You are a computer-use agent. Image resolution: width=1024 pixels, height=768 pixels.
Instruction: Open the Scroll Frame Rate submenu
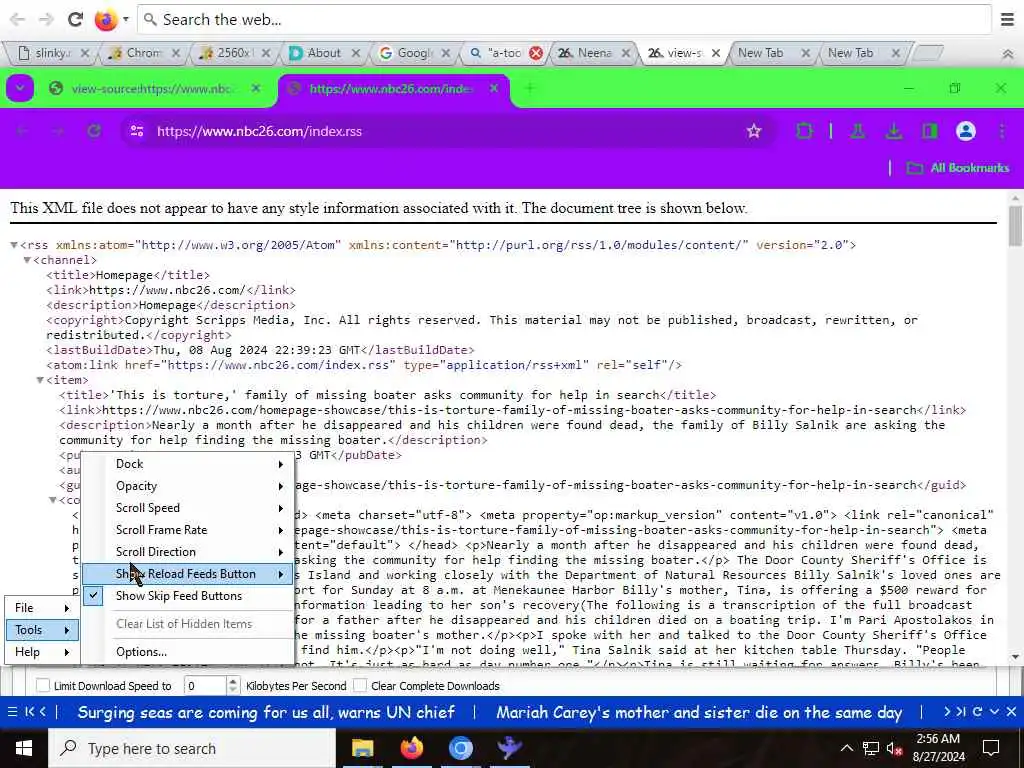point(187,530)
